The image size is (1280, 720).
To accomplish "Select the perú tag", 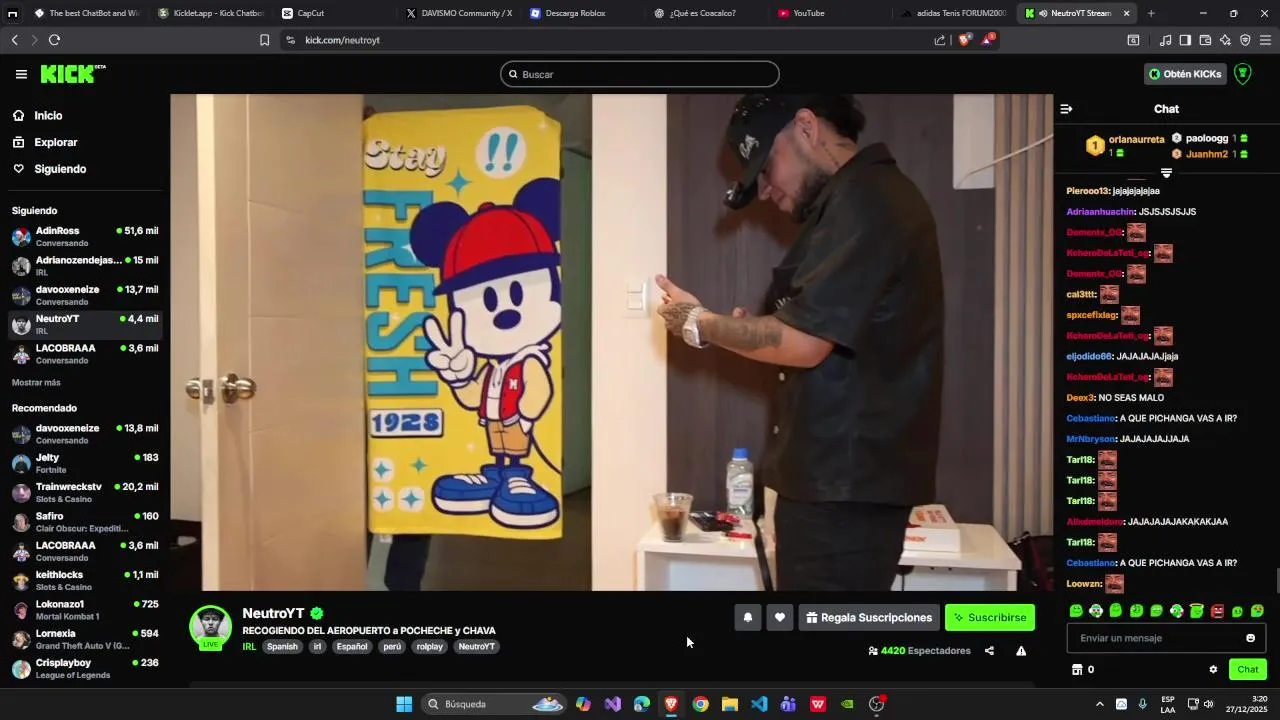I will (392, 647).
